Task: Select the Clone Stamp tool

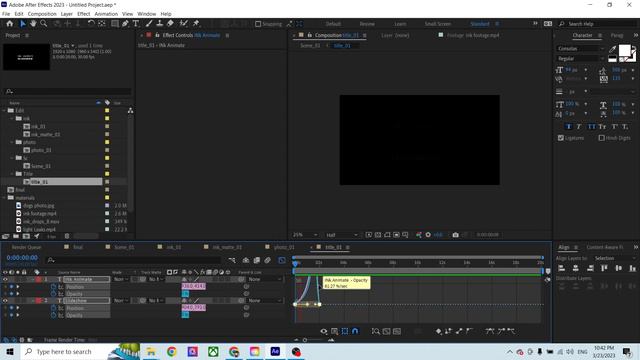Action: tap(160, 24)
